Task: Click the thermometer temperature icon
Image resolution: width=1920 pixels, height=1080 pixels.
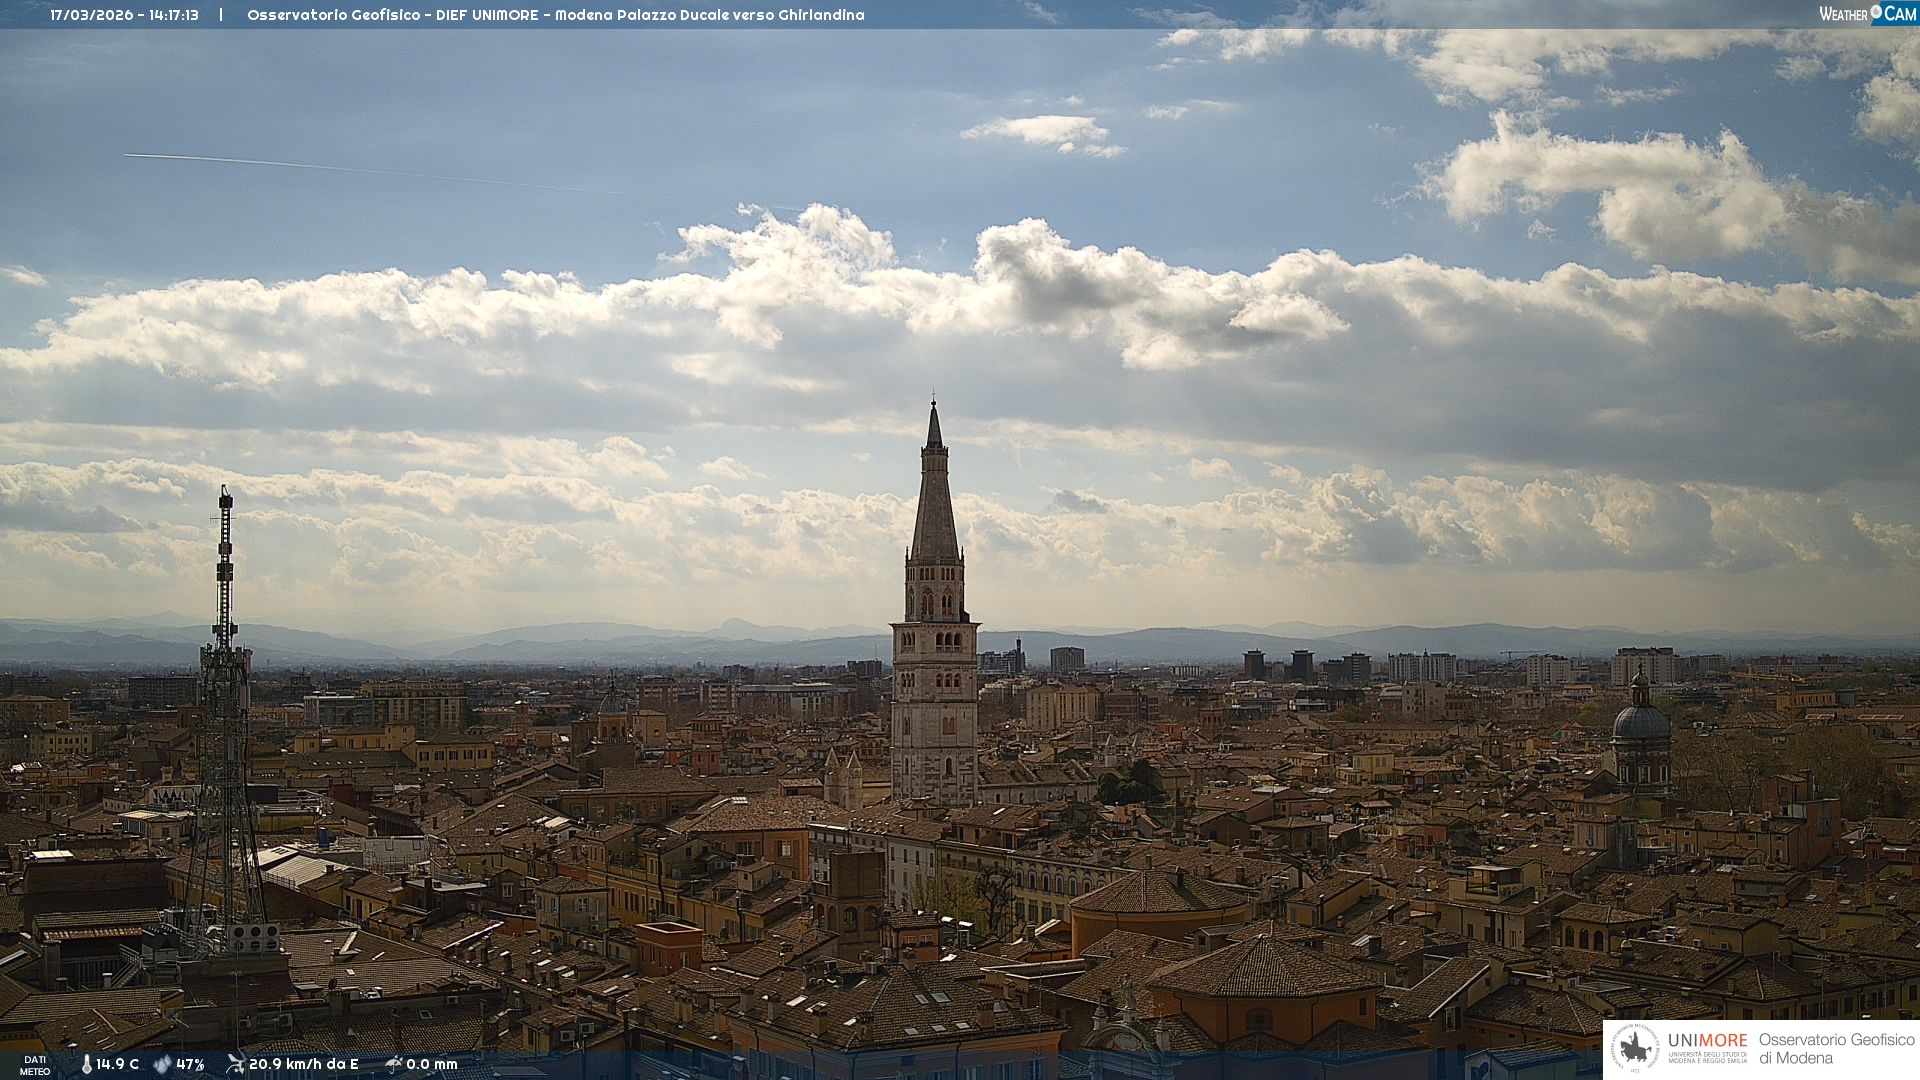Action: point(87,1064)
